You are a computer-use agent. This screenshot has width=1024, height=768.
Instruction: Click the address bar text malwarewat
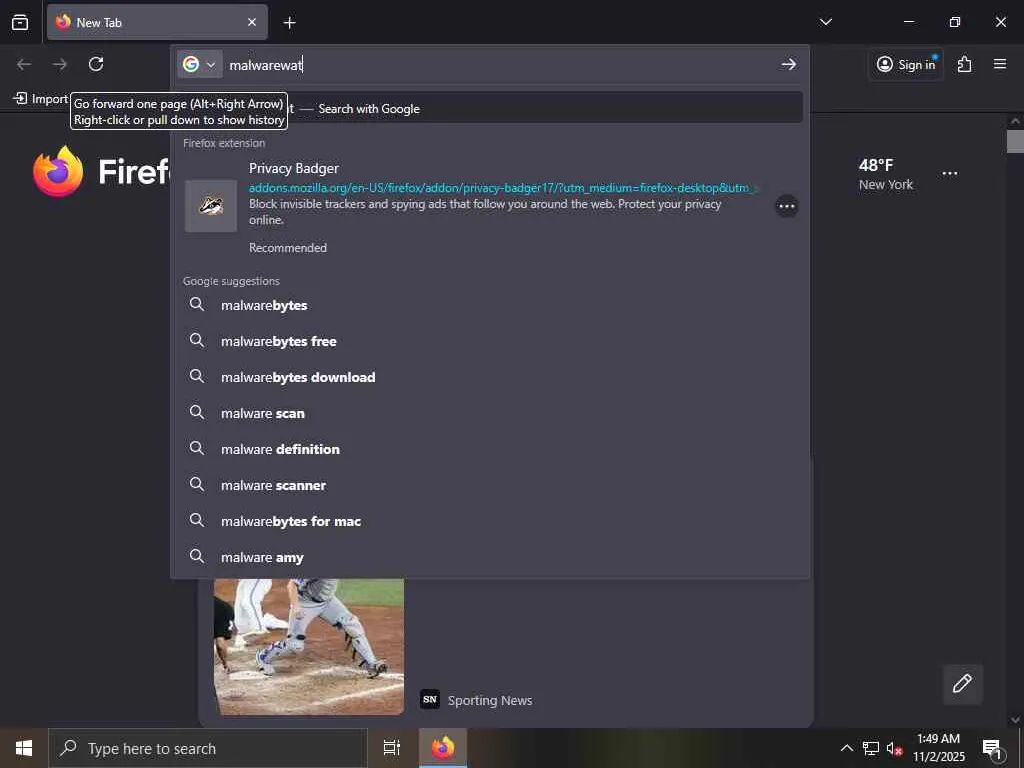coord(266,65)
